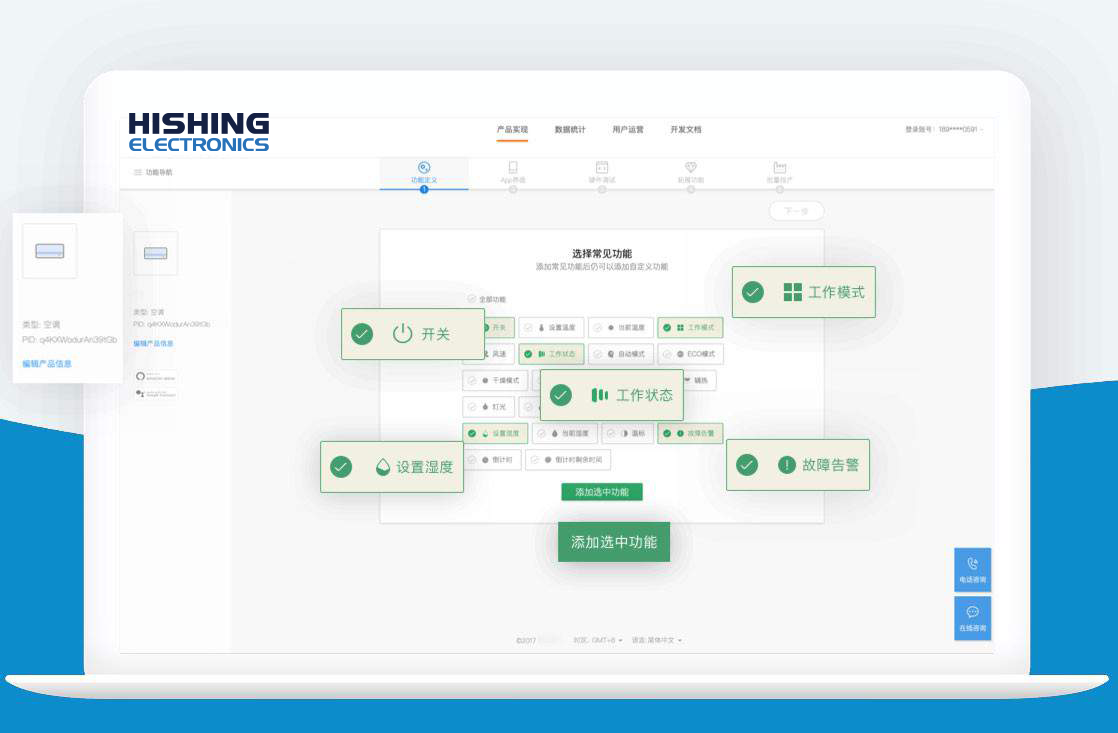Click the factory-shaped fifth step icon
1118x733 pixels.
[779, 168]
